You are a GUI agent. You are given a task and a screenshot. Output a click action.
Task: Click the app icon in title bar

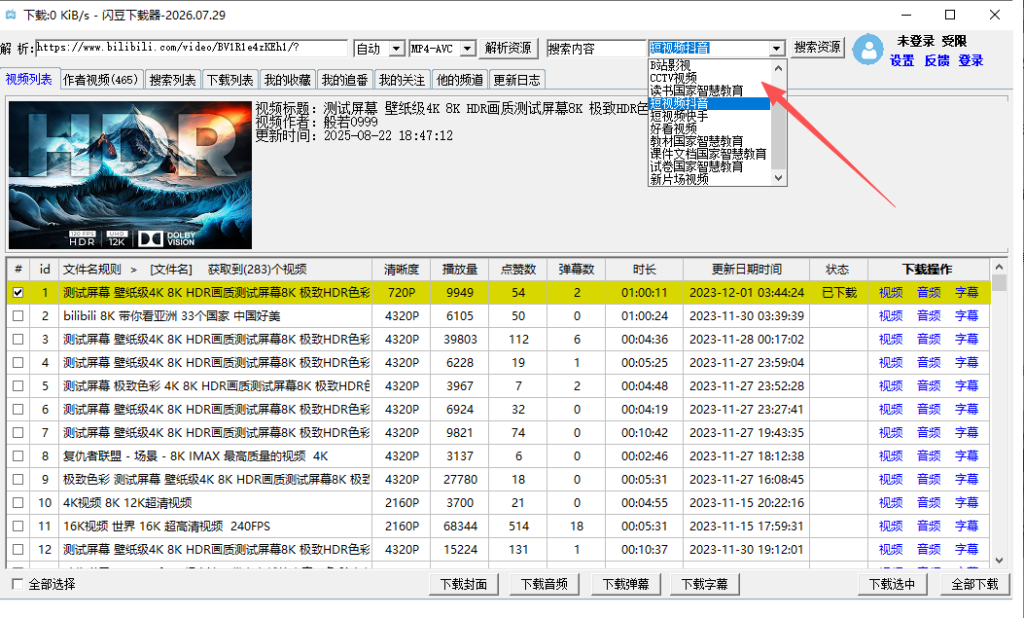click(10, 14)
